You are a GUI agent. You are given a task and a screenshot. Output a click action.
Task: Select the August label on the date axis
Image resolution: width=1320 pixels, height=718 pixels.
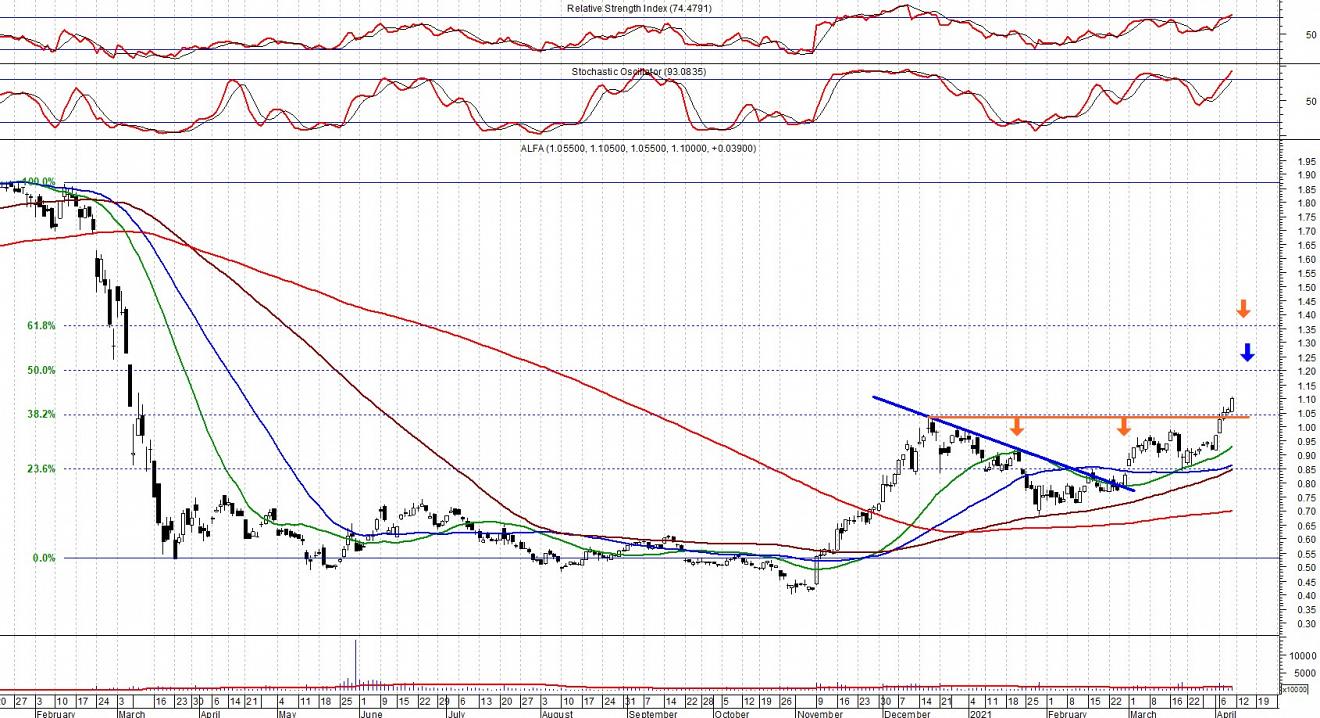[556, 713]
